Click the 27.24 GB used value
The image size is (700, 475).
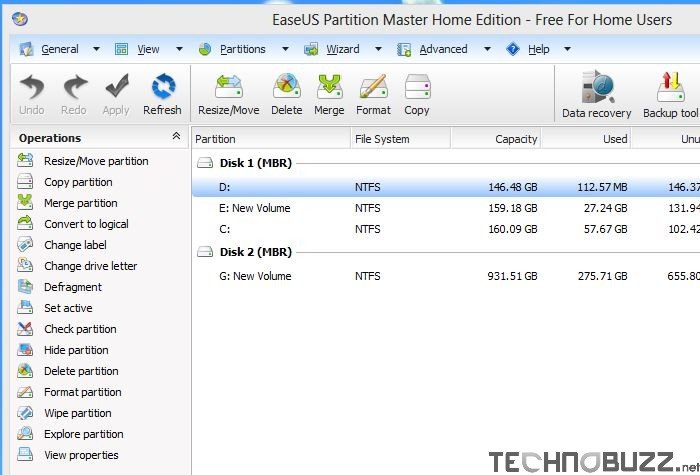(605, 208)
